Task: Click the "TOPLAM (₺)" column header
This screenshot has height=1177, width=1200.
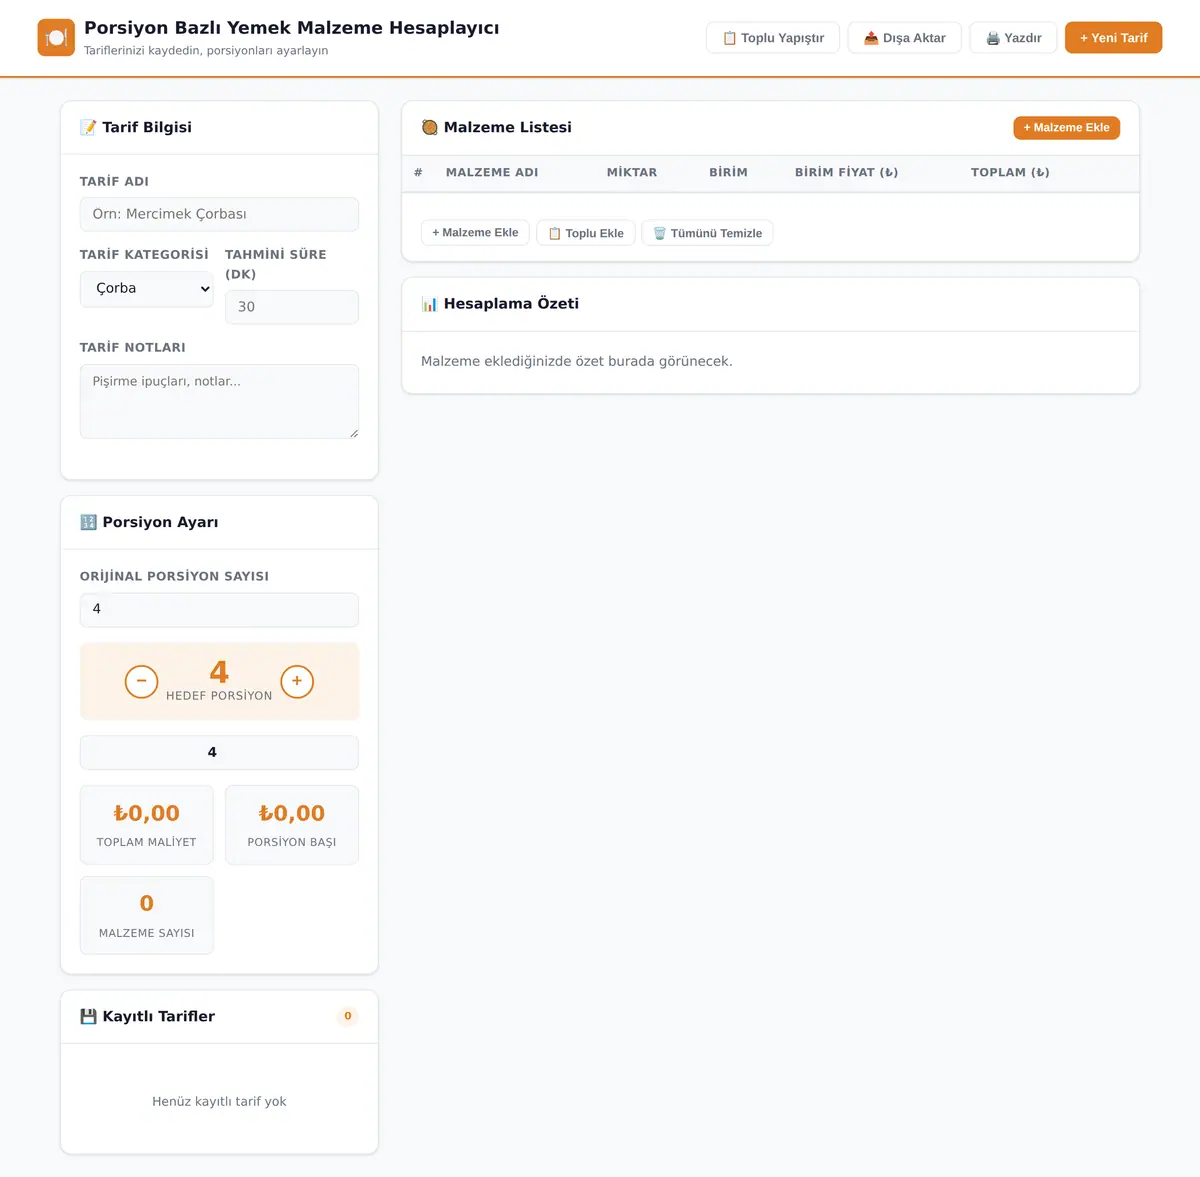Action: 1010,172
